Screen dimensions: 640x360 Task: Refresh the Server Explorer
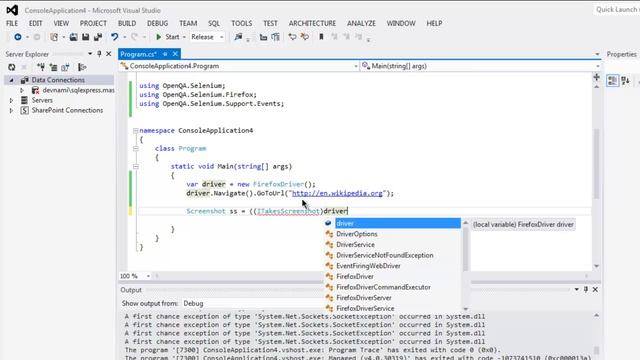tap(11, 67)
